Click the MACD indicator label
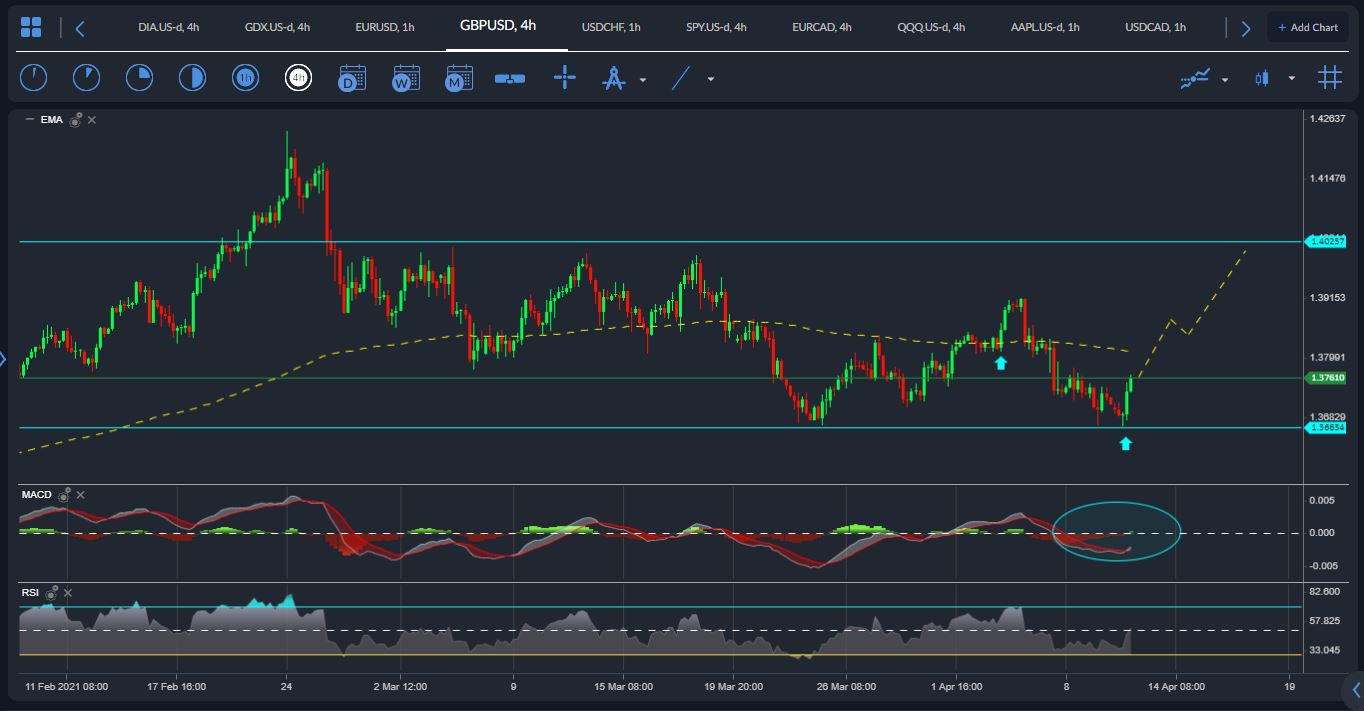The height and width of the screenshot is (711, 1364). tap(37, 494)
